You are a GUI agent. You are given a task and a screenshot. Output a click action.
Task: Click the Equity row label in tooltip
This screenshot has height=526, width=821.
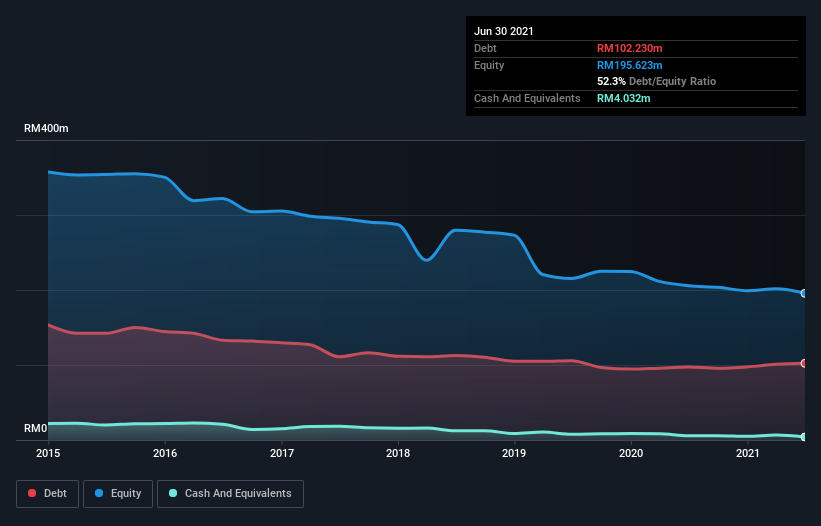point(489,65)
